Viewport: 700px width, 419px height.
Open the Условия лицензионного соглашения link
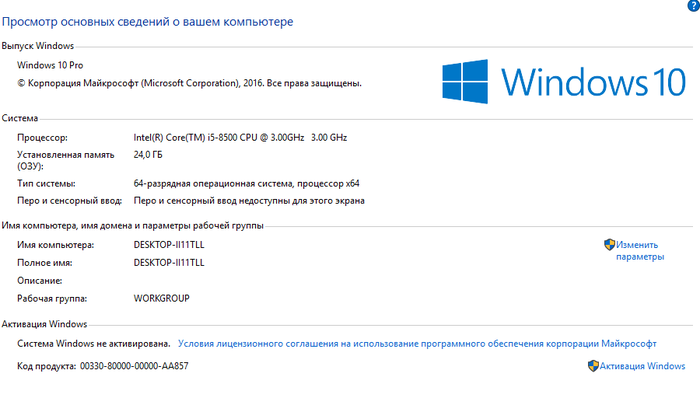[417, 344]
